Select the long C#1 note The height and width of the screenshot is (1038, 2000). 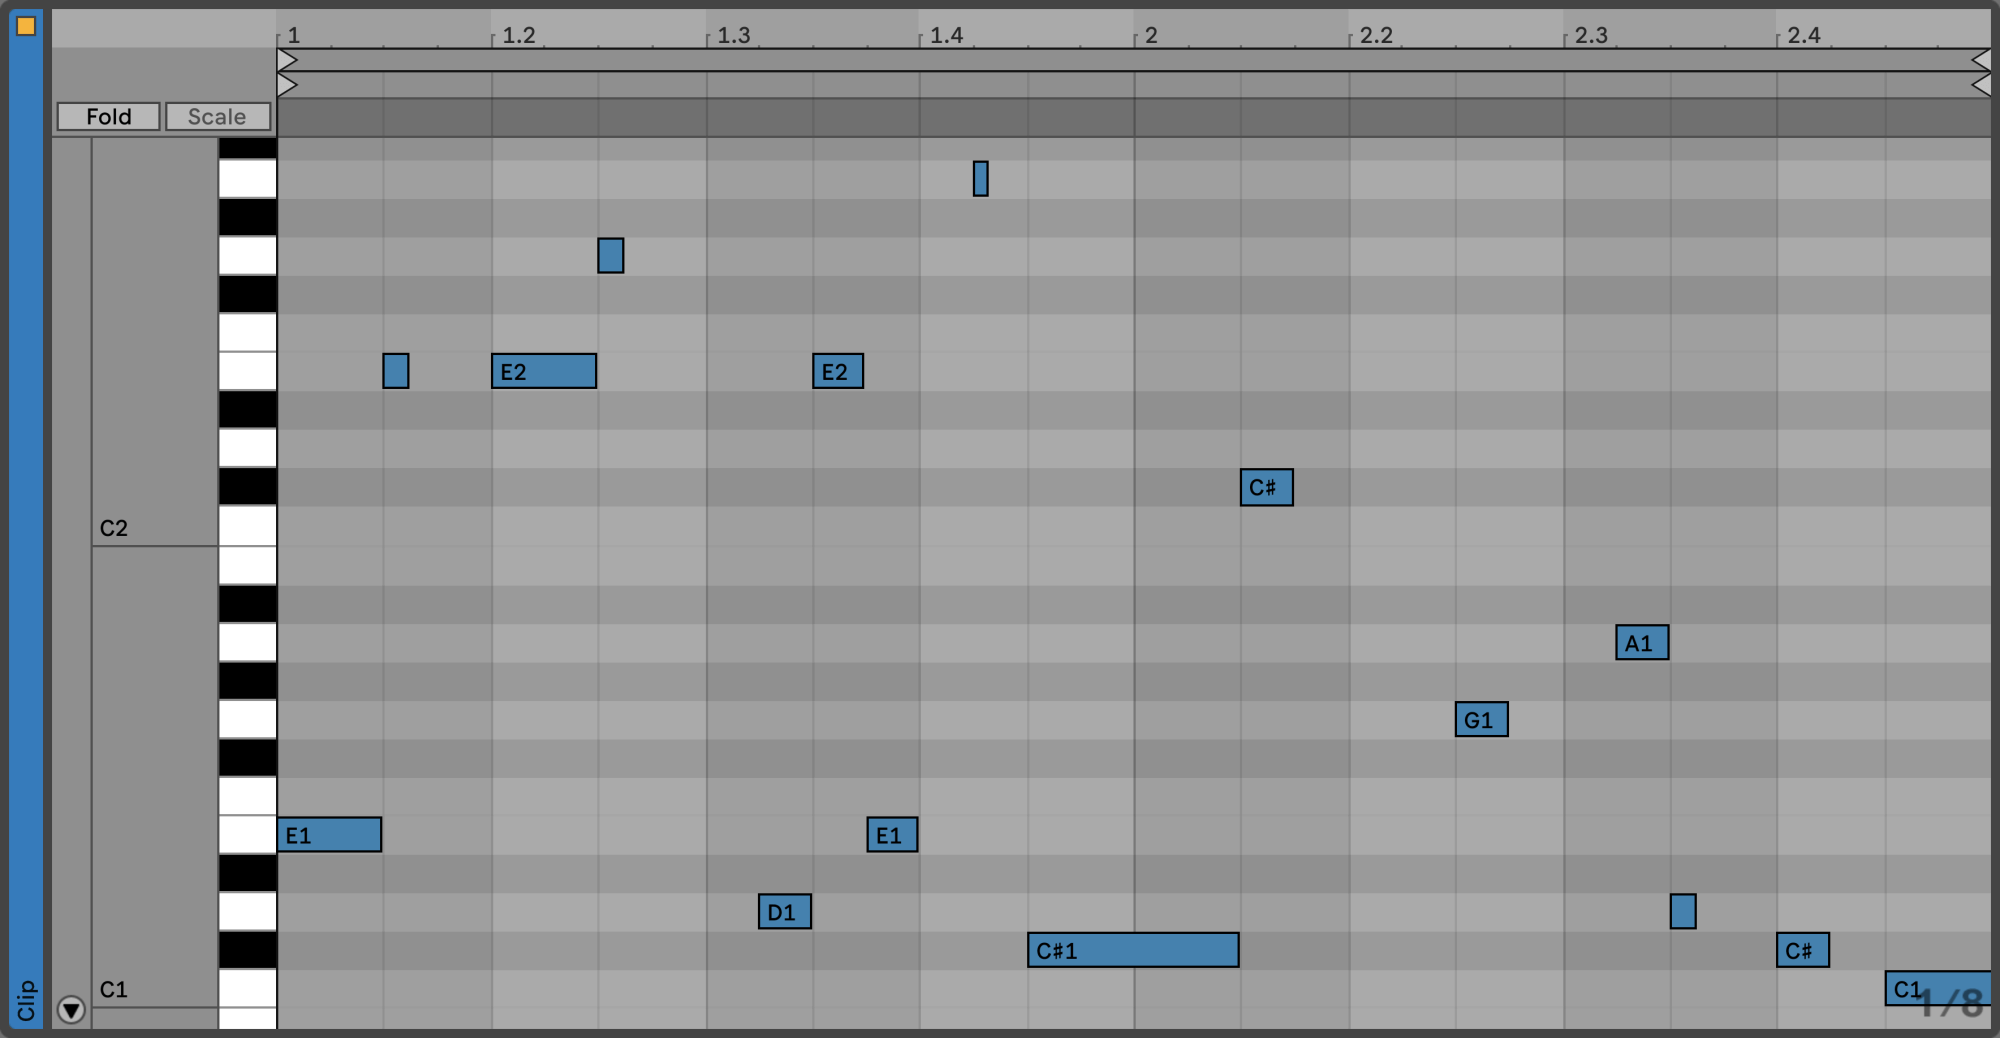[1132, 950]
